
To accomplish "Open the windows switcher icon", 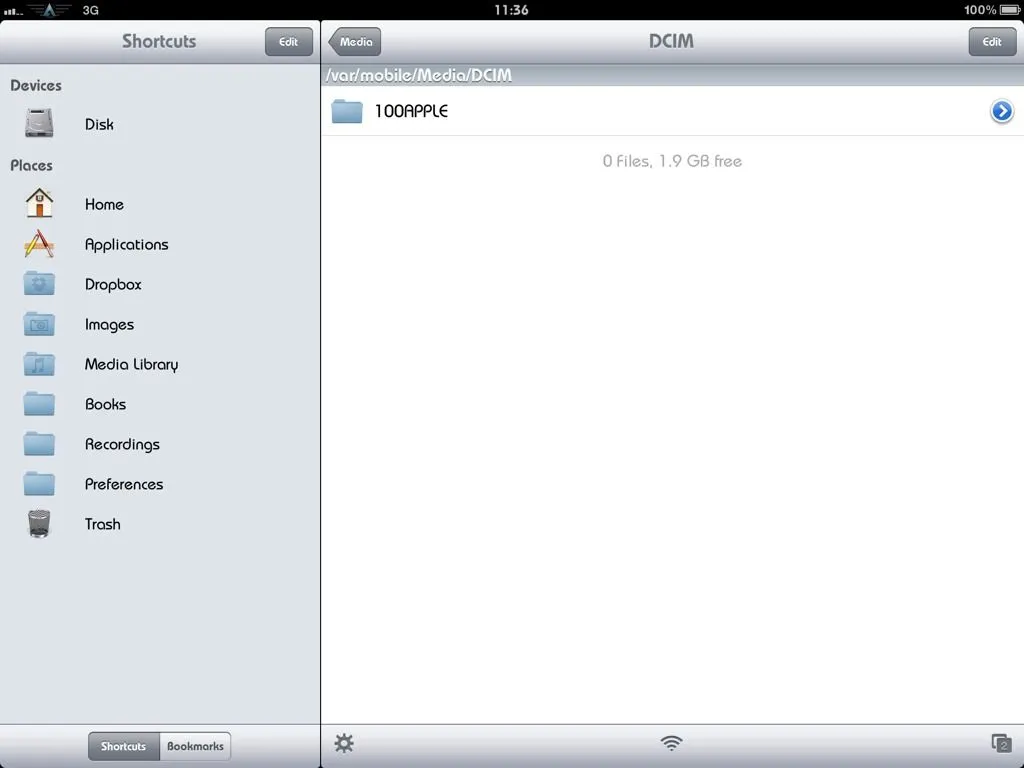I will click(1000, 743).
